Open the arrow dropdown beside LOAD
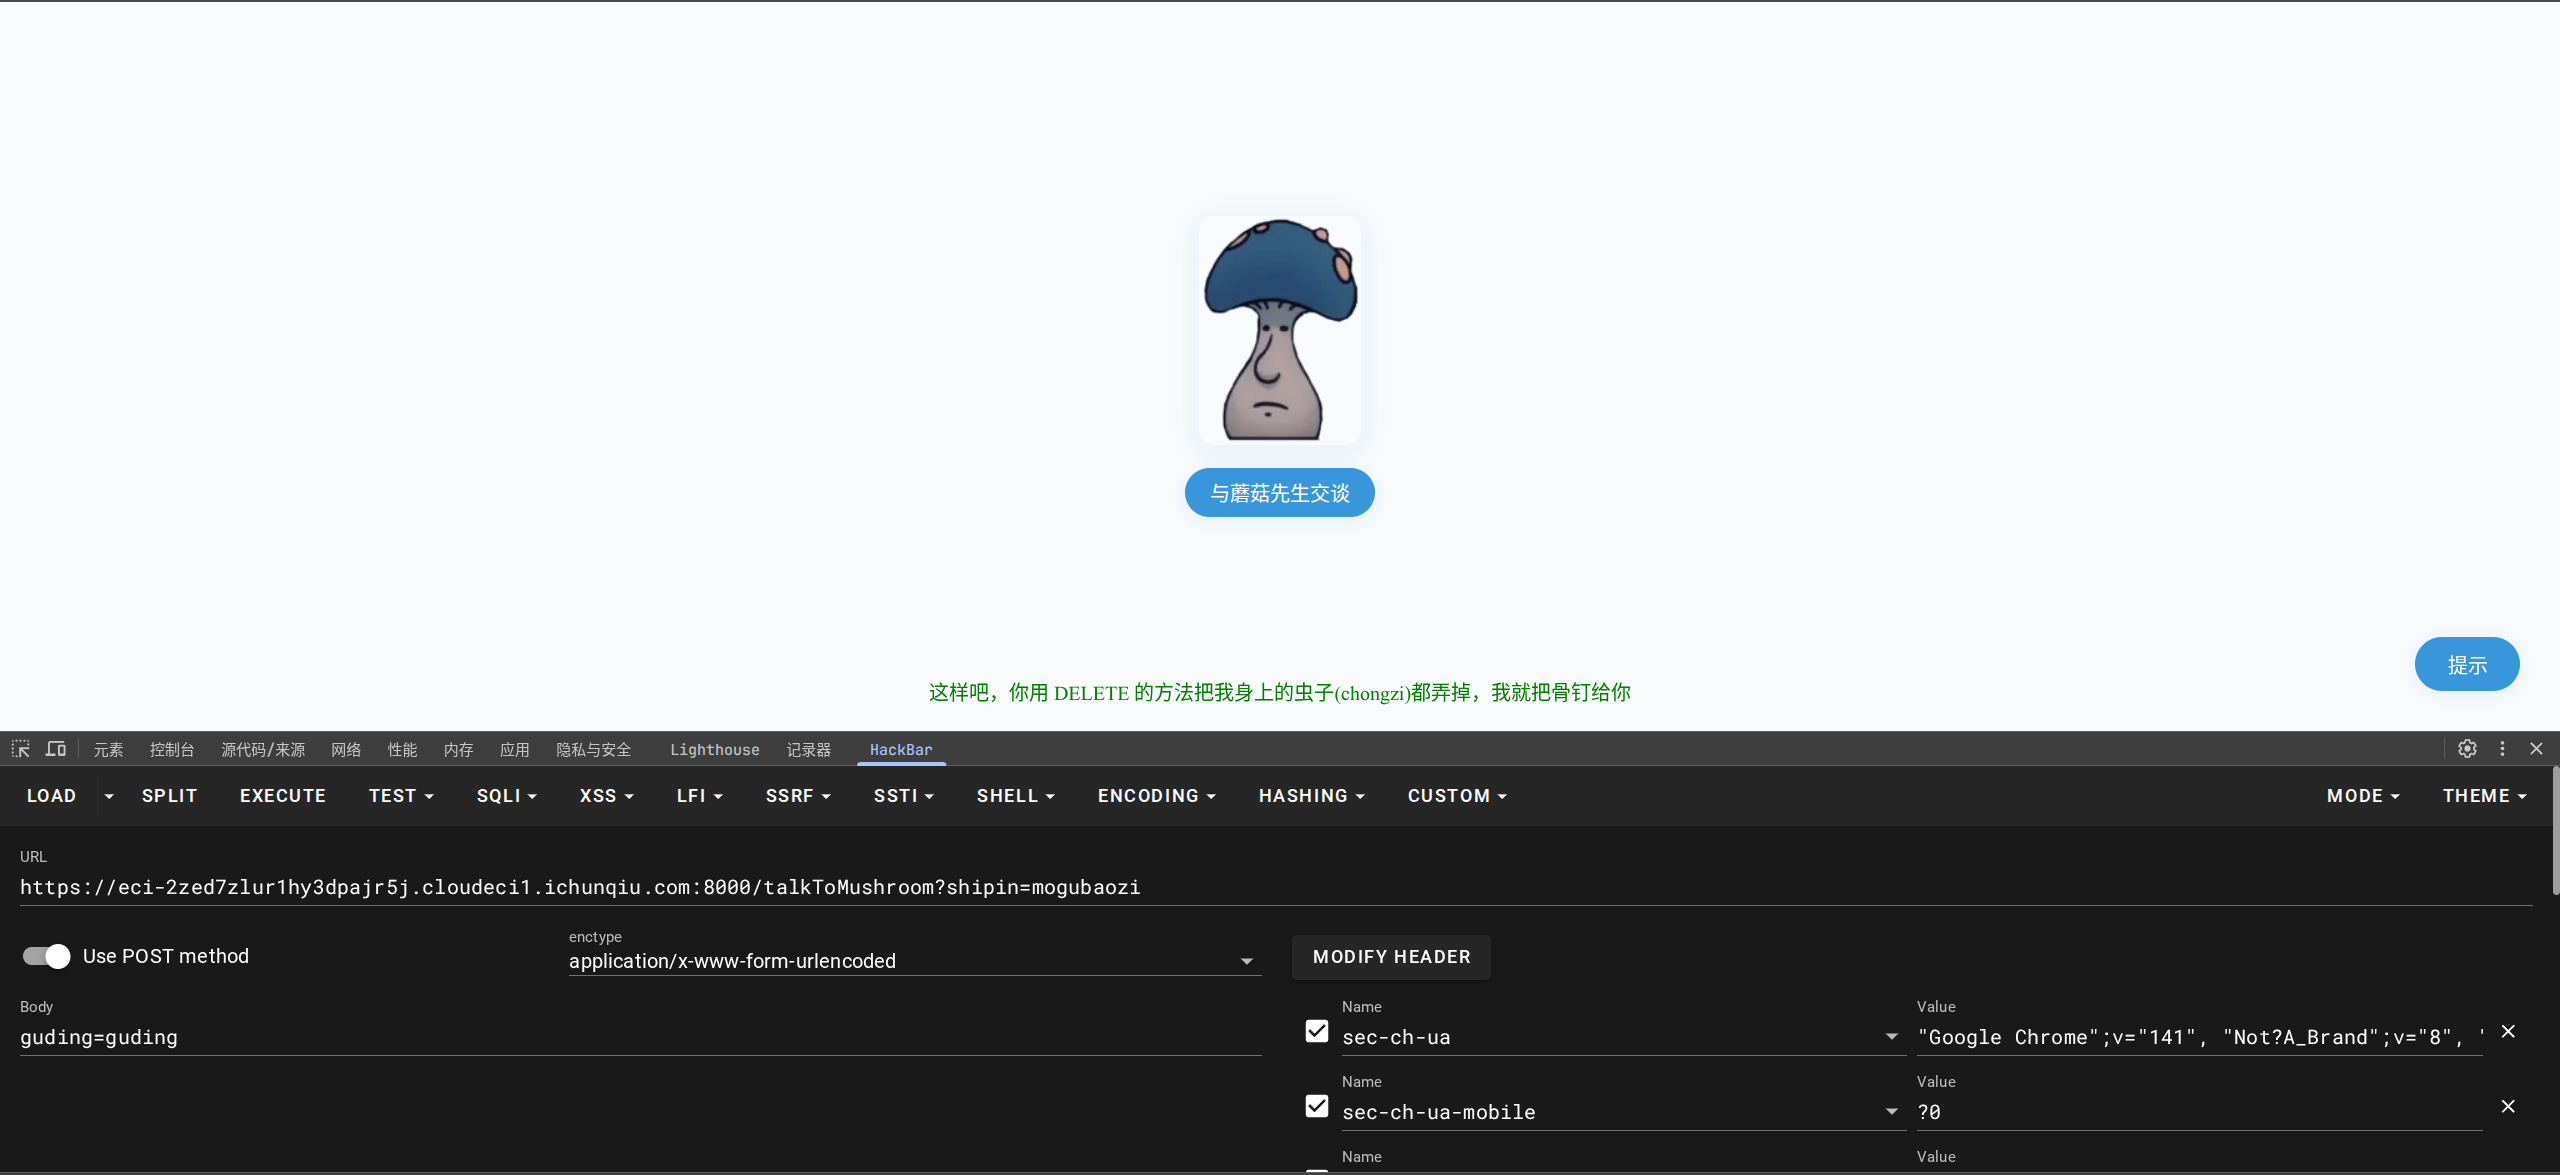 [109, 796]
